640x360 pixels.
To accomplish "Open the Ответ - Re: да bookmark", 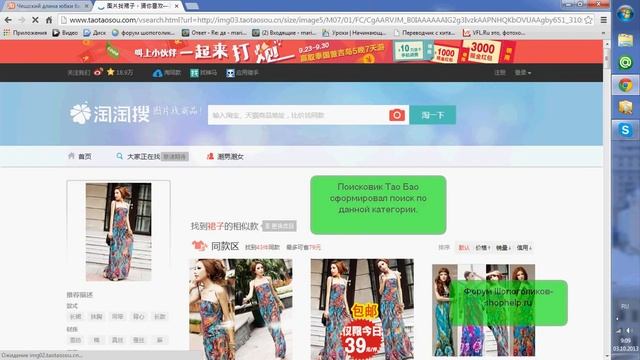I will pos(214,33).
